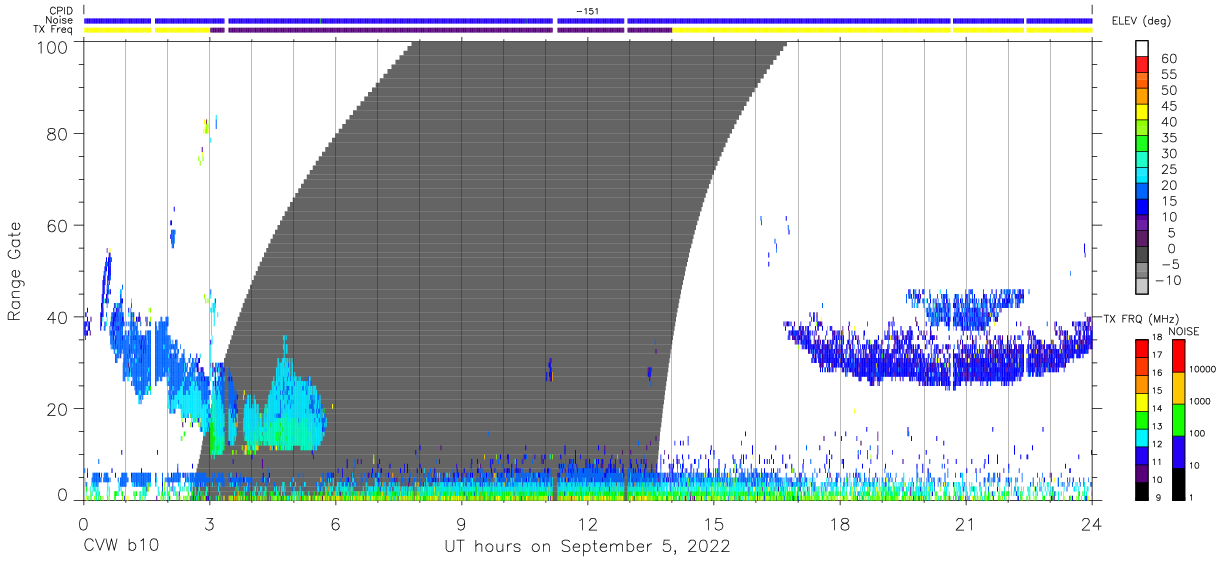Click the black bottom segment of TX FRQ colorbar
Viewport: 1228px width, 567px height.
[x=1142, y=491]
